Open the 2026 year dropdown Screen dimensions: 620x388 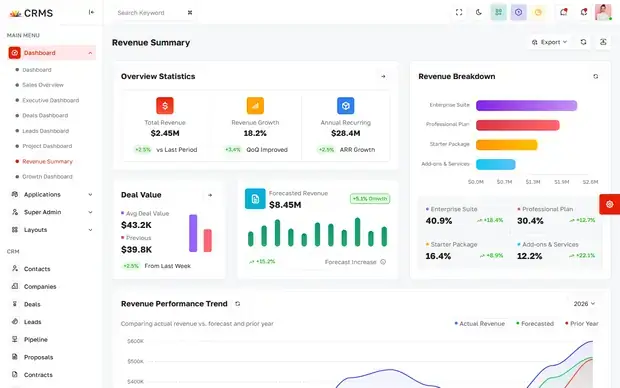point(584,304)
